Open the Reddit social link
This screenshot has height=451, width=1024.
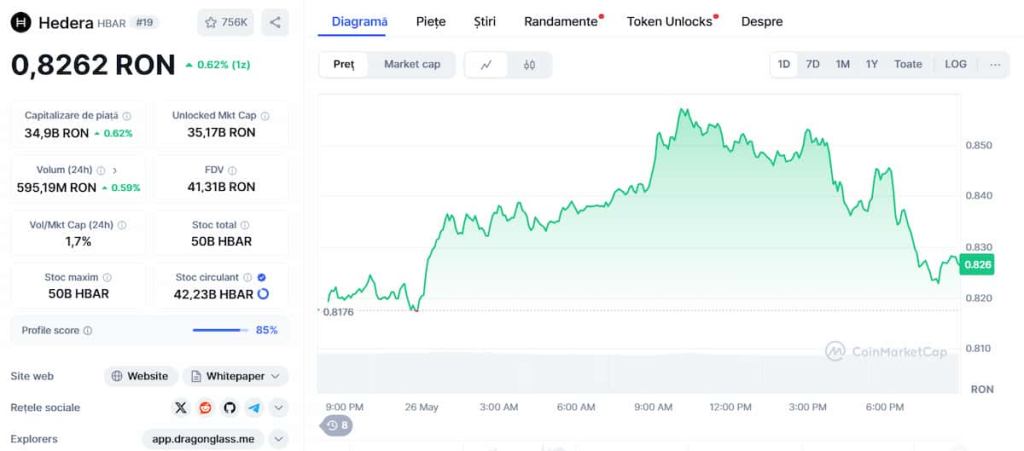[205, 408]
